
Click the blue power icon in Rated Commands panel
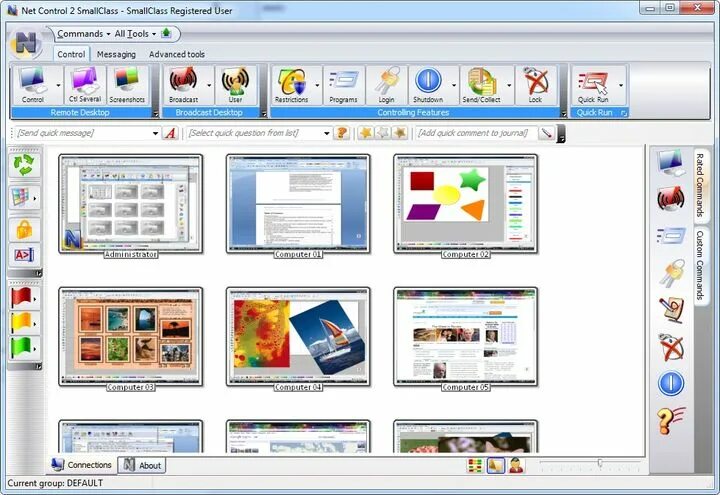[671, 383]
